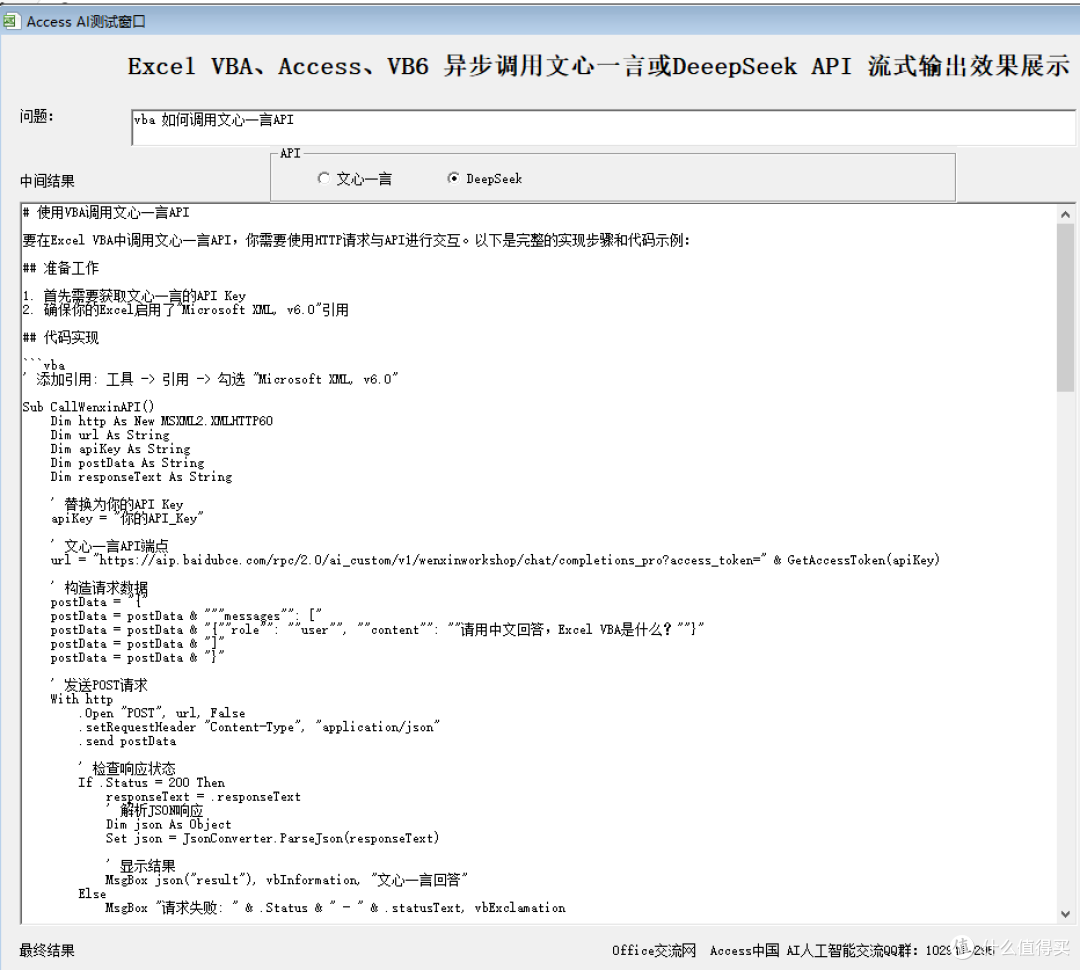Click the 'Access AI测试窗口' window title
1080x970 pixels.
(x=86, y=21)
